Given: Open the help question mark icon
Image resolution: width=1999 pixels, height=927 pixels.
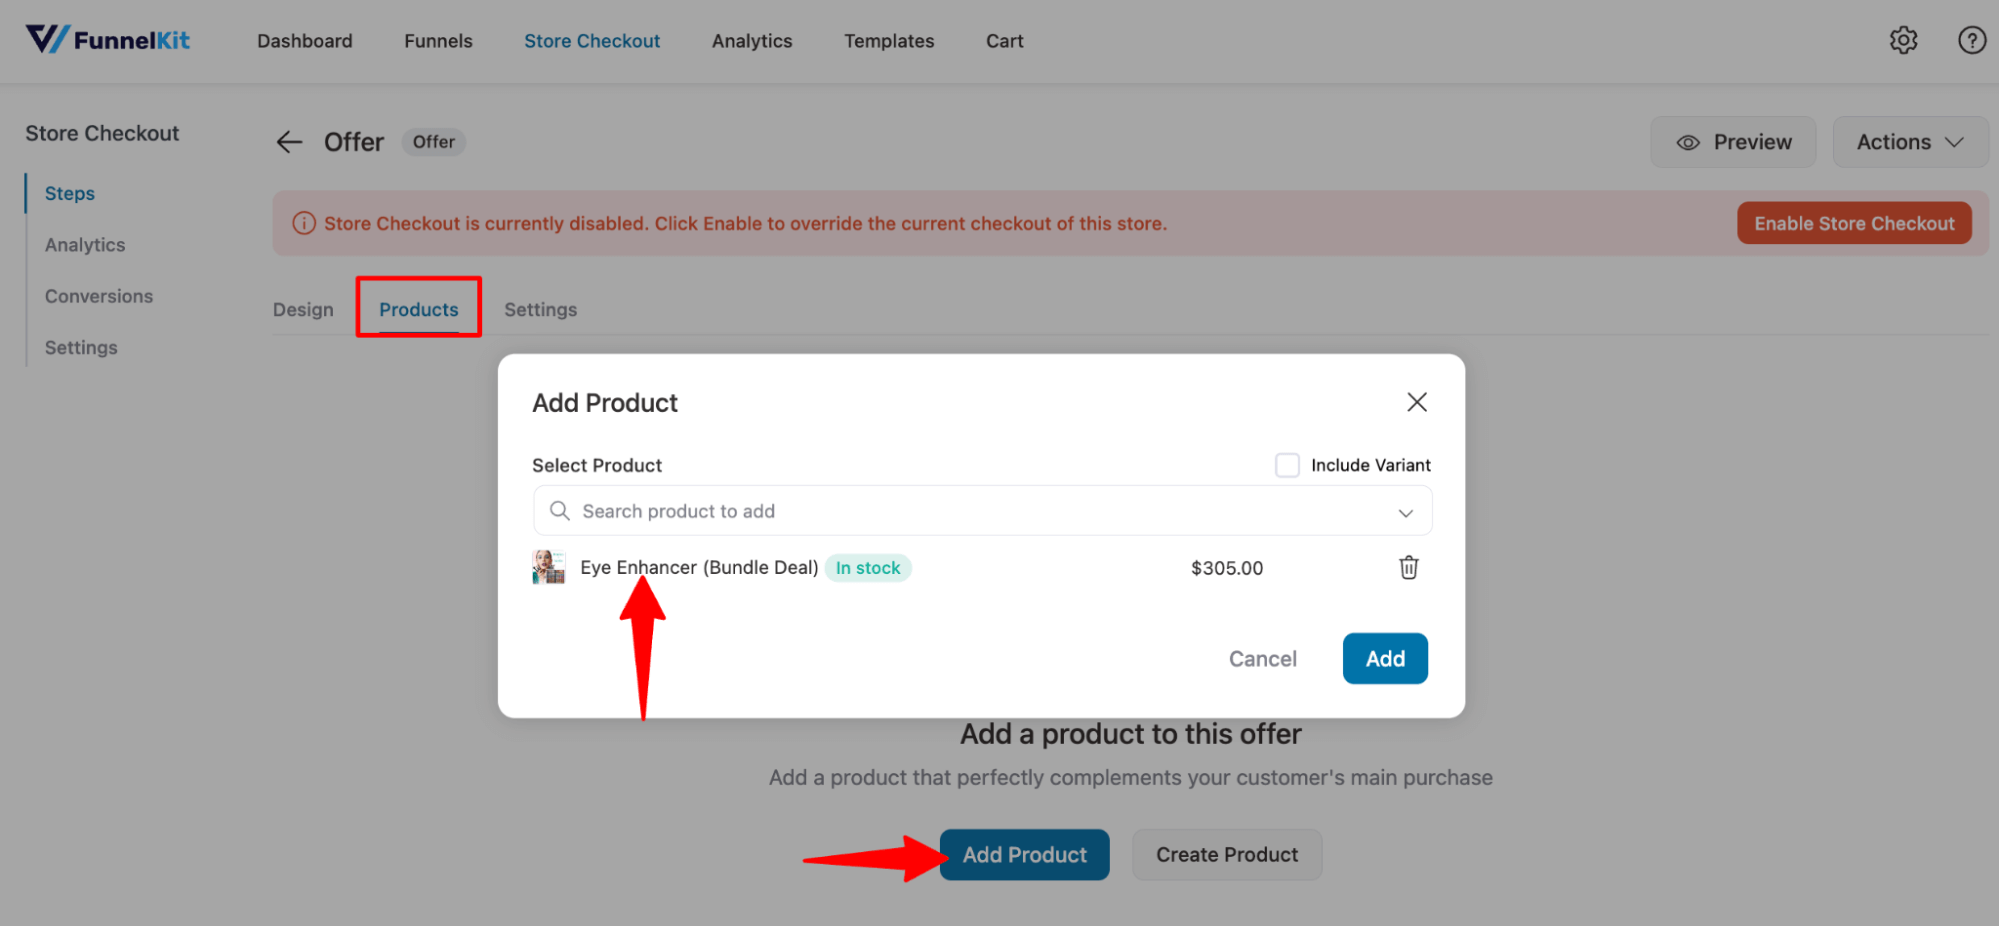Looking at the screenshot, I should point(1971,40).
